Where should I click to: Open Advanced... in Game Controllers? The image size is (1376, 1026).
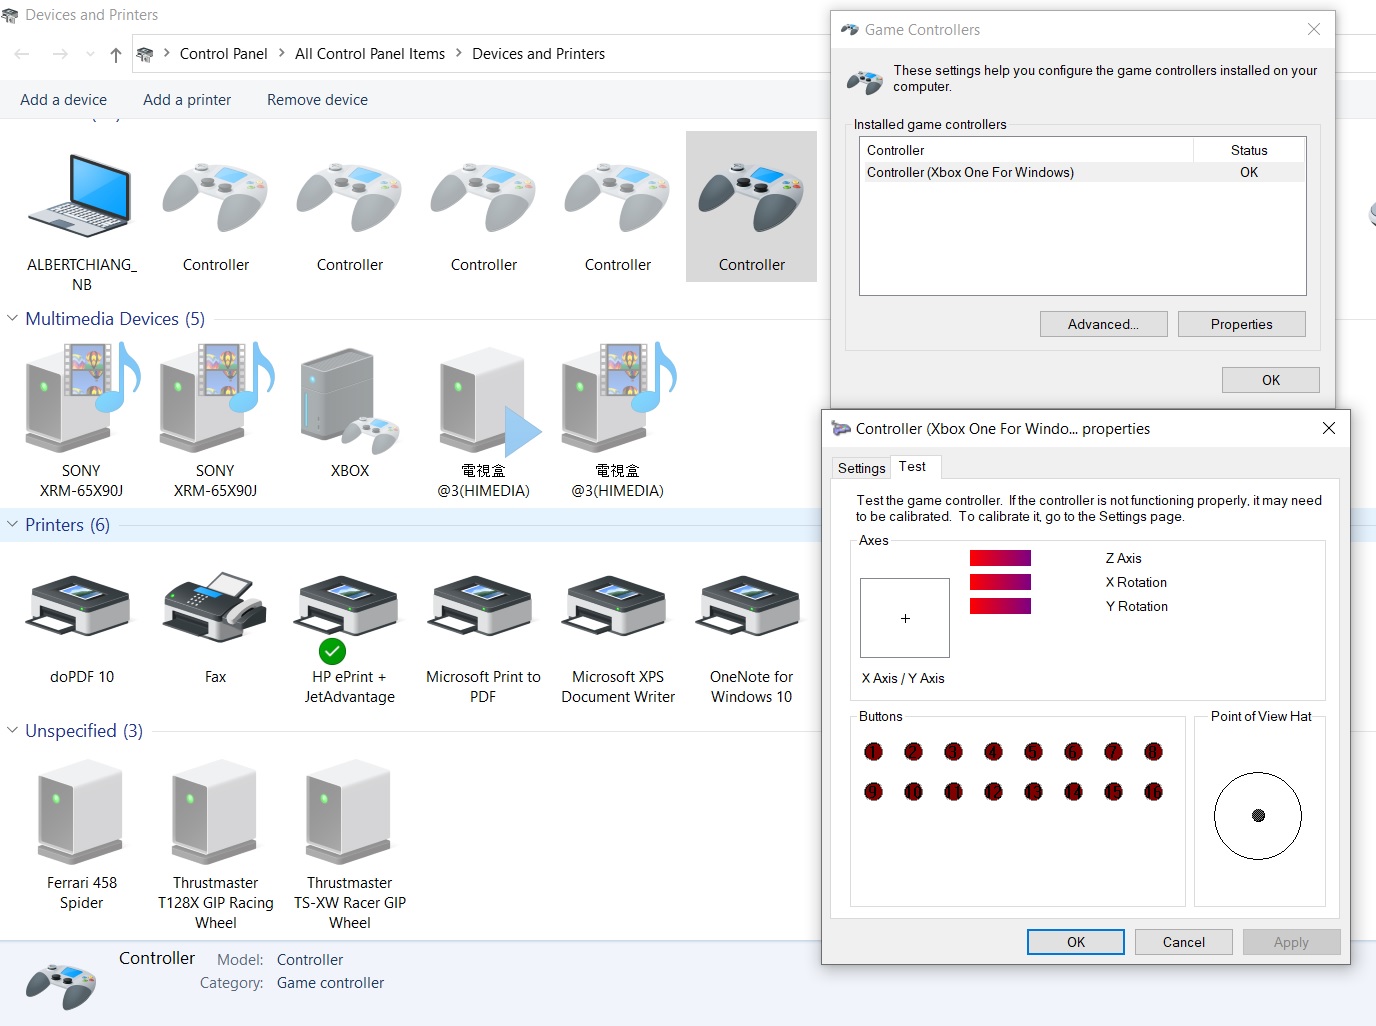point(1103,324)
